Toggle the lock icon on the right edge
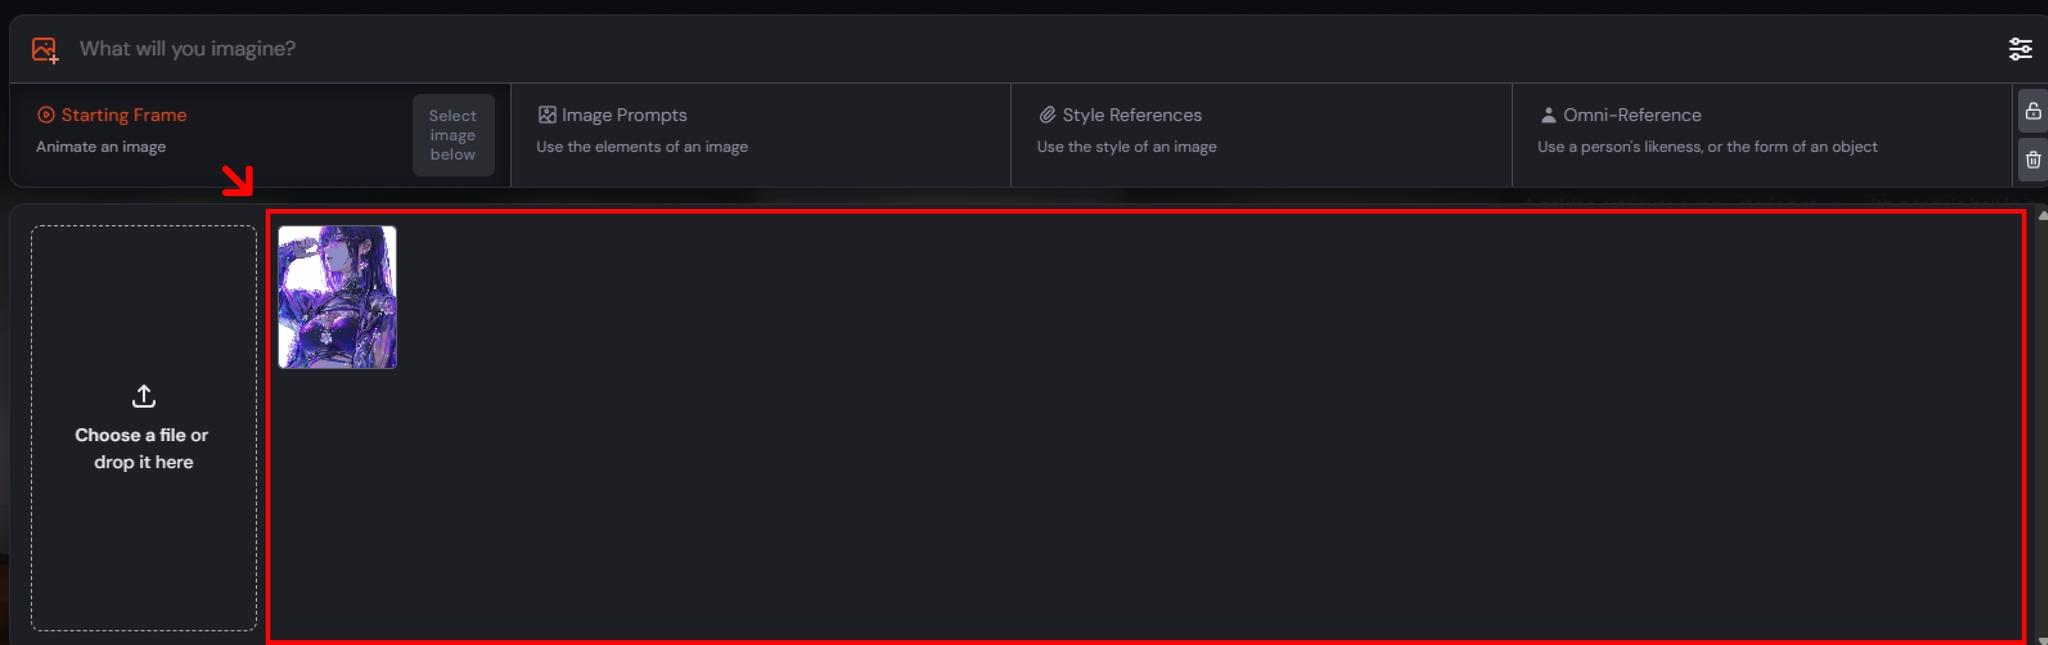The image size is (2048, 645). click(2033, 111)
